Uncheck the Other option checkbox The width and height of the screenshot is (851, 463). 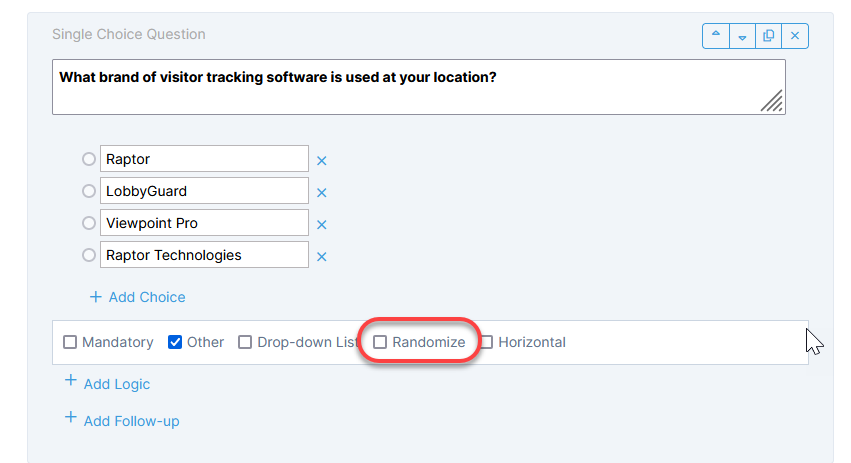tap(175, 342)
